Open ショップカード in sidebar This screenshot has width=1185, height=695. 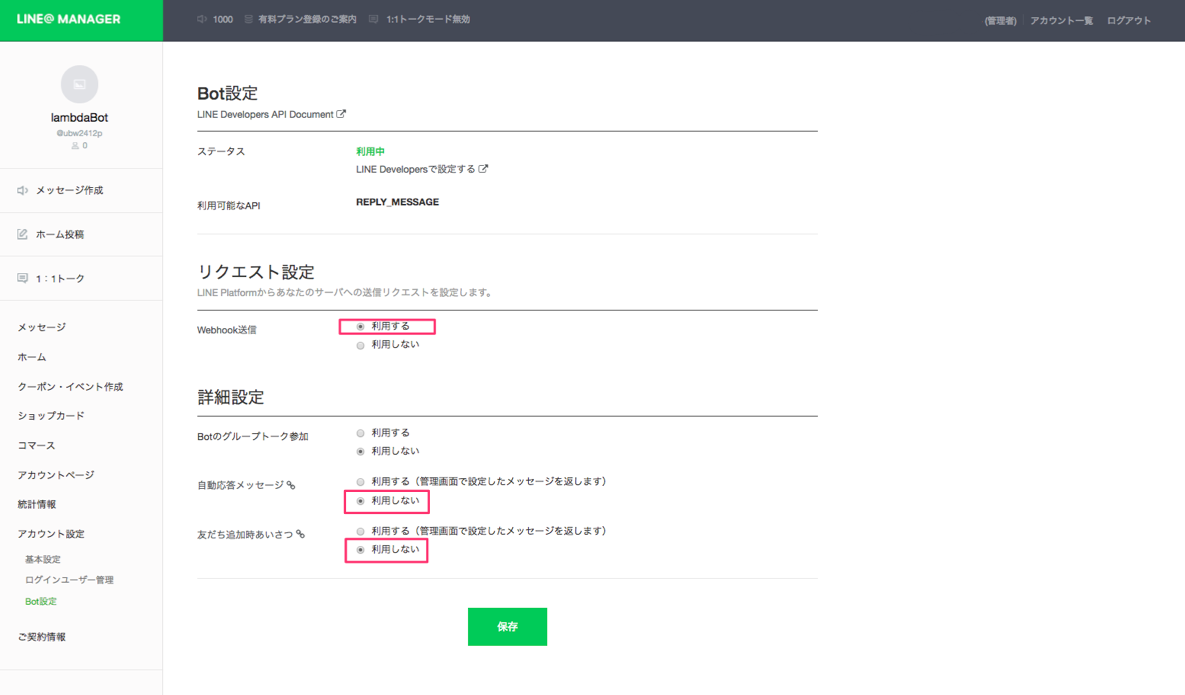(51, 415)
